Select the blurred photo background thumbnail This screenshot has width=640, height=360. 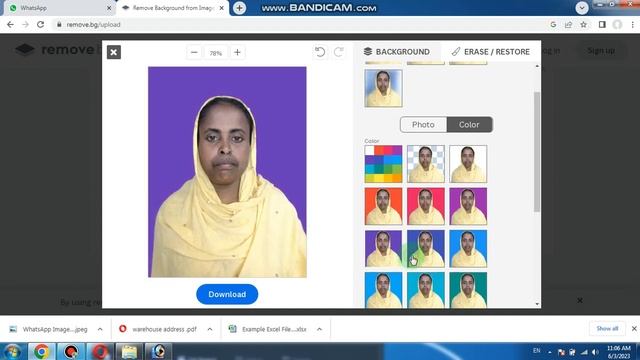click(x=383, y=88)
